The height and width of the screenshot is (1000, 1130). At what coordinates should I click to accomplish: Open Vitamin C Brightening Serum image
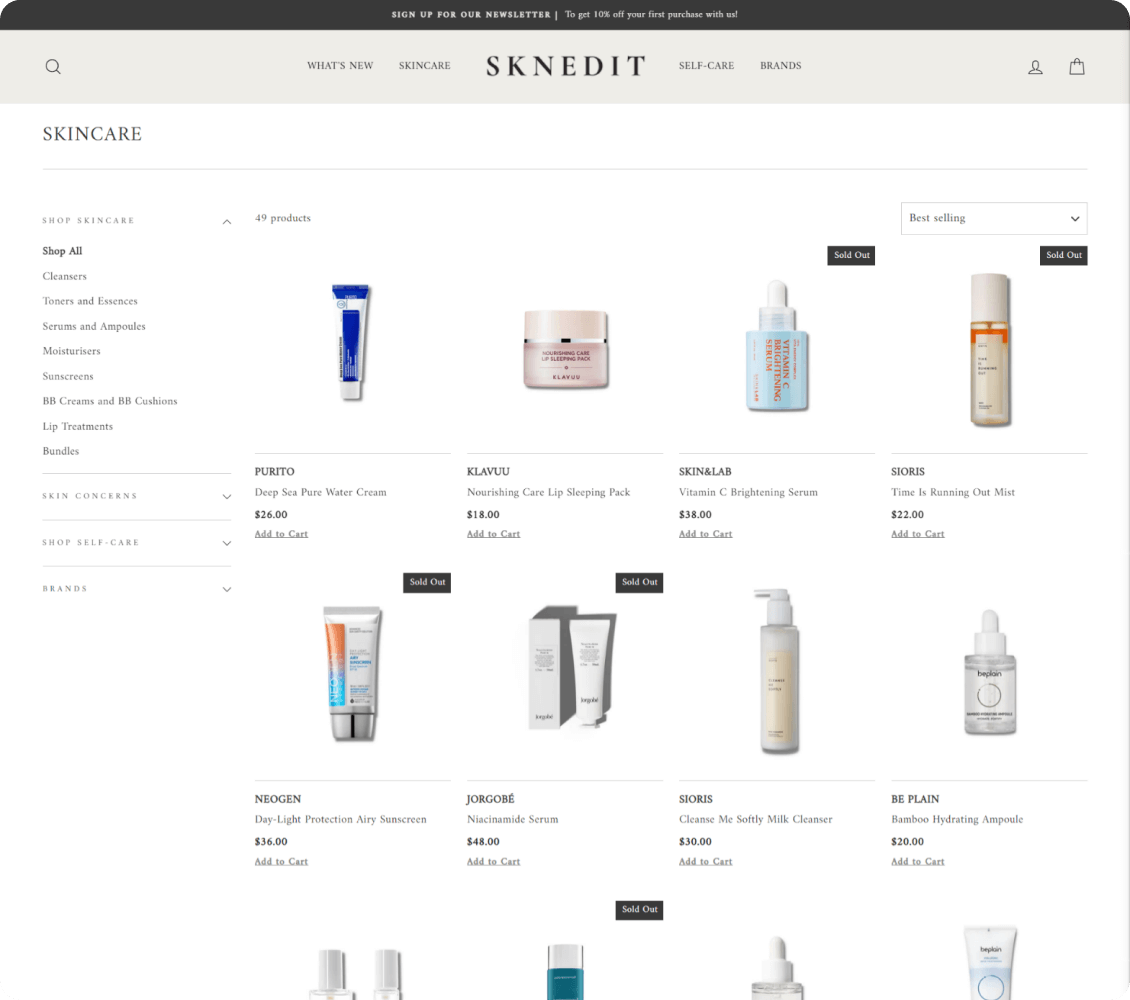(x=777, y=349)
